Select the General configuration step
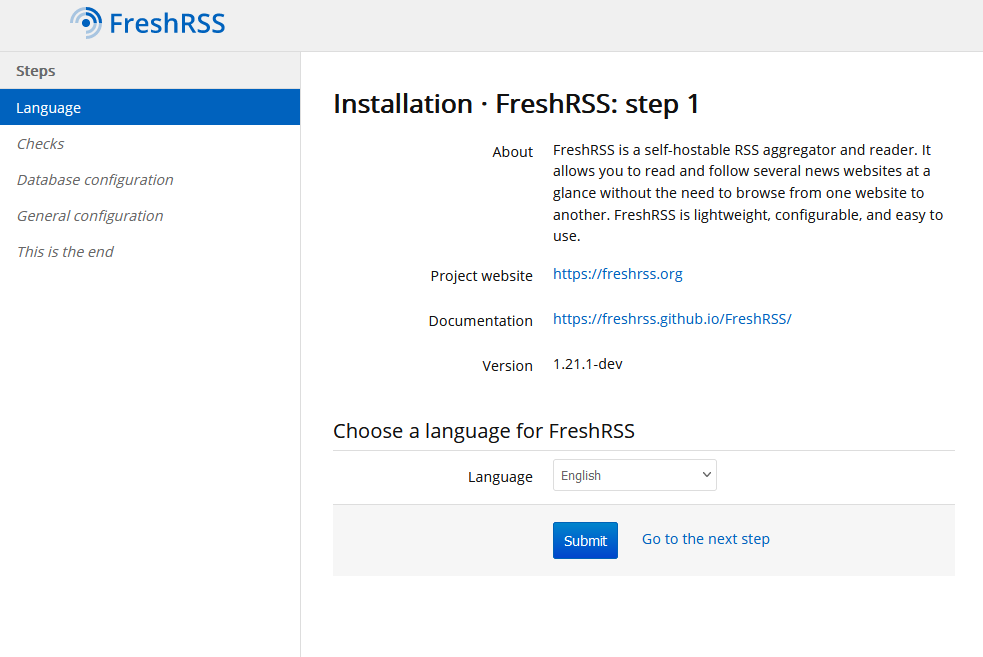983x657 pixels. pyautogui.click(x=90, y=216)
